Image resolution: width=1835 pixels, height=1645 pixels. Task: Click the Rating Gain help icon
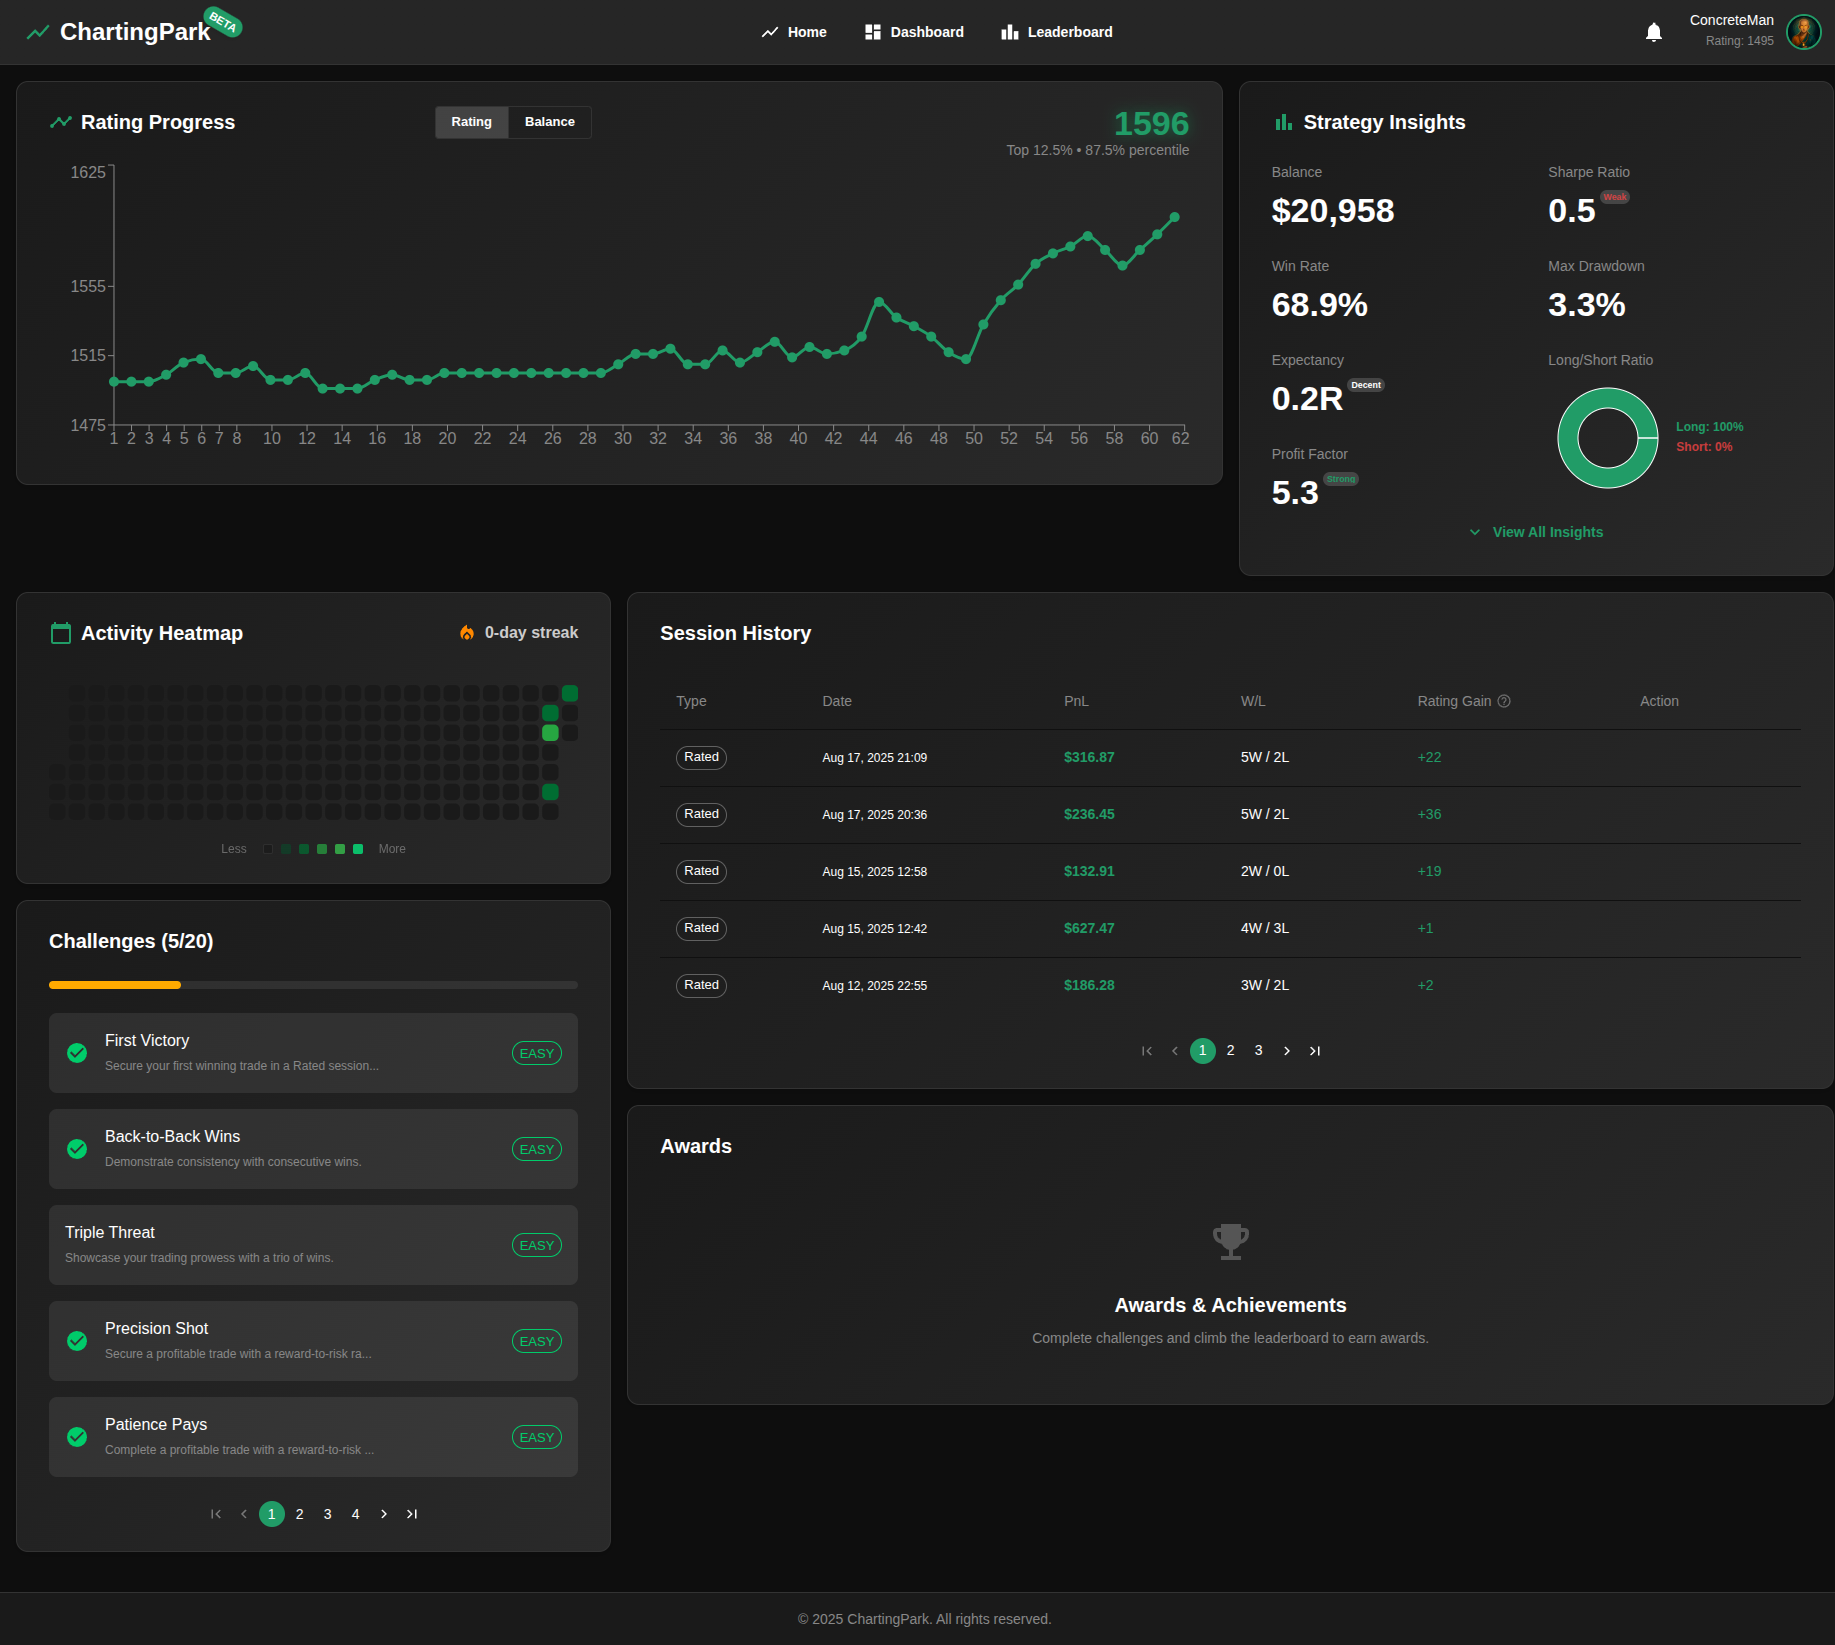pyautogui.click(x=1504, y=701)
